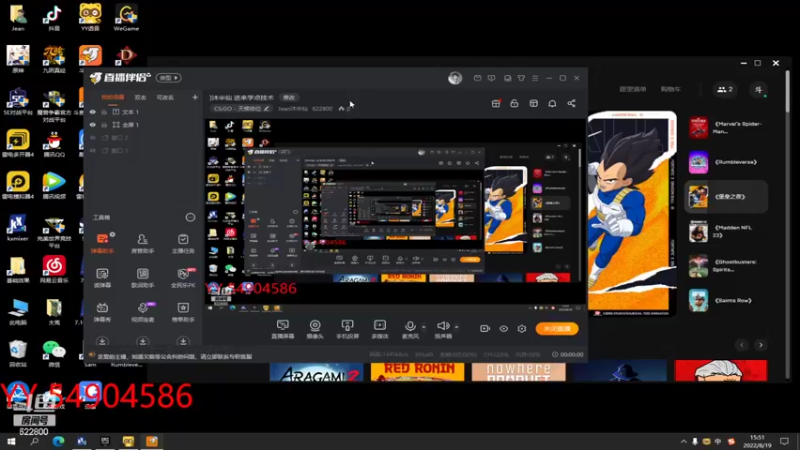Image resolution: width=800 pixels, height=450 pixels.
Task: Click the user avatar in 直播伴侣 title bar
Action: click(x=455, y=78)
